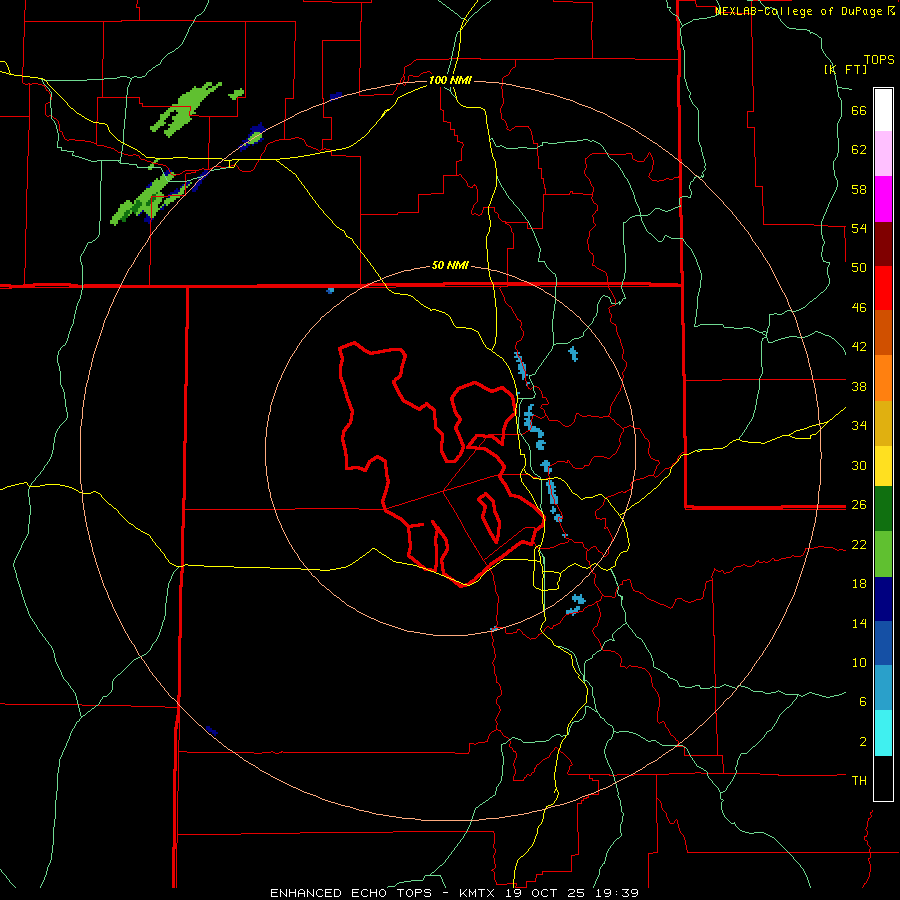Viewport: 900px width, 900px height.
Task: Click the legend value "22"
Action: 859,544
